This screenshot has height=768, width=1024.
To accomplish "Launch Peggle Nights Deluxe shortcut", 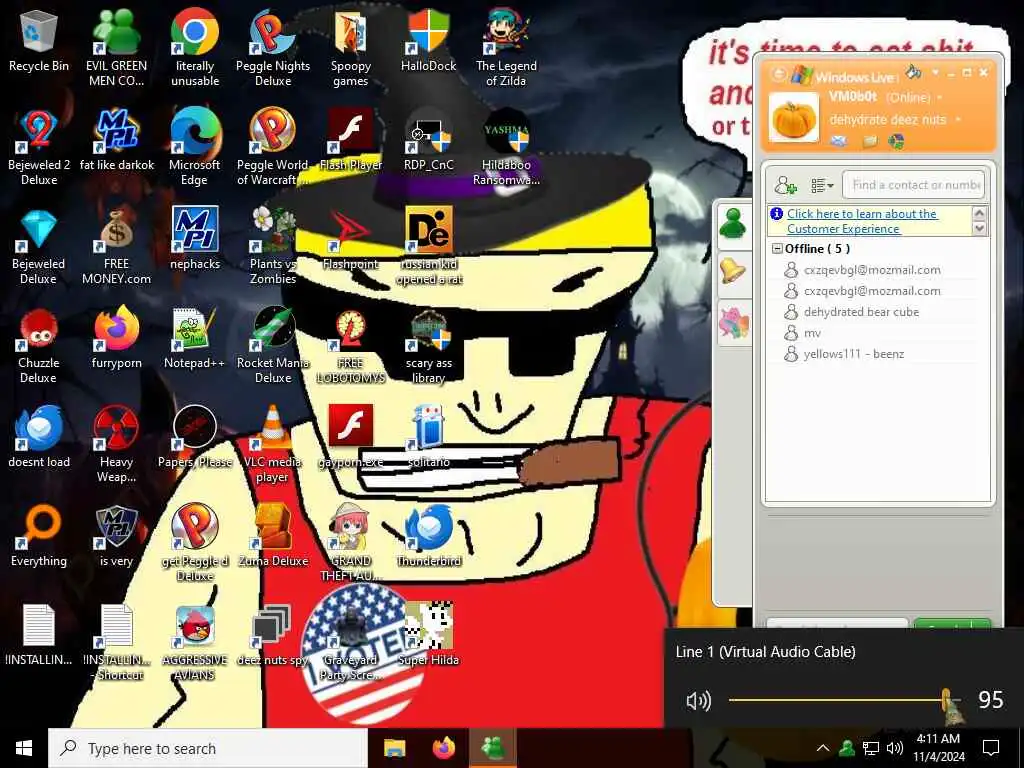I will [273, 47].
